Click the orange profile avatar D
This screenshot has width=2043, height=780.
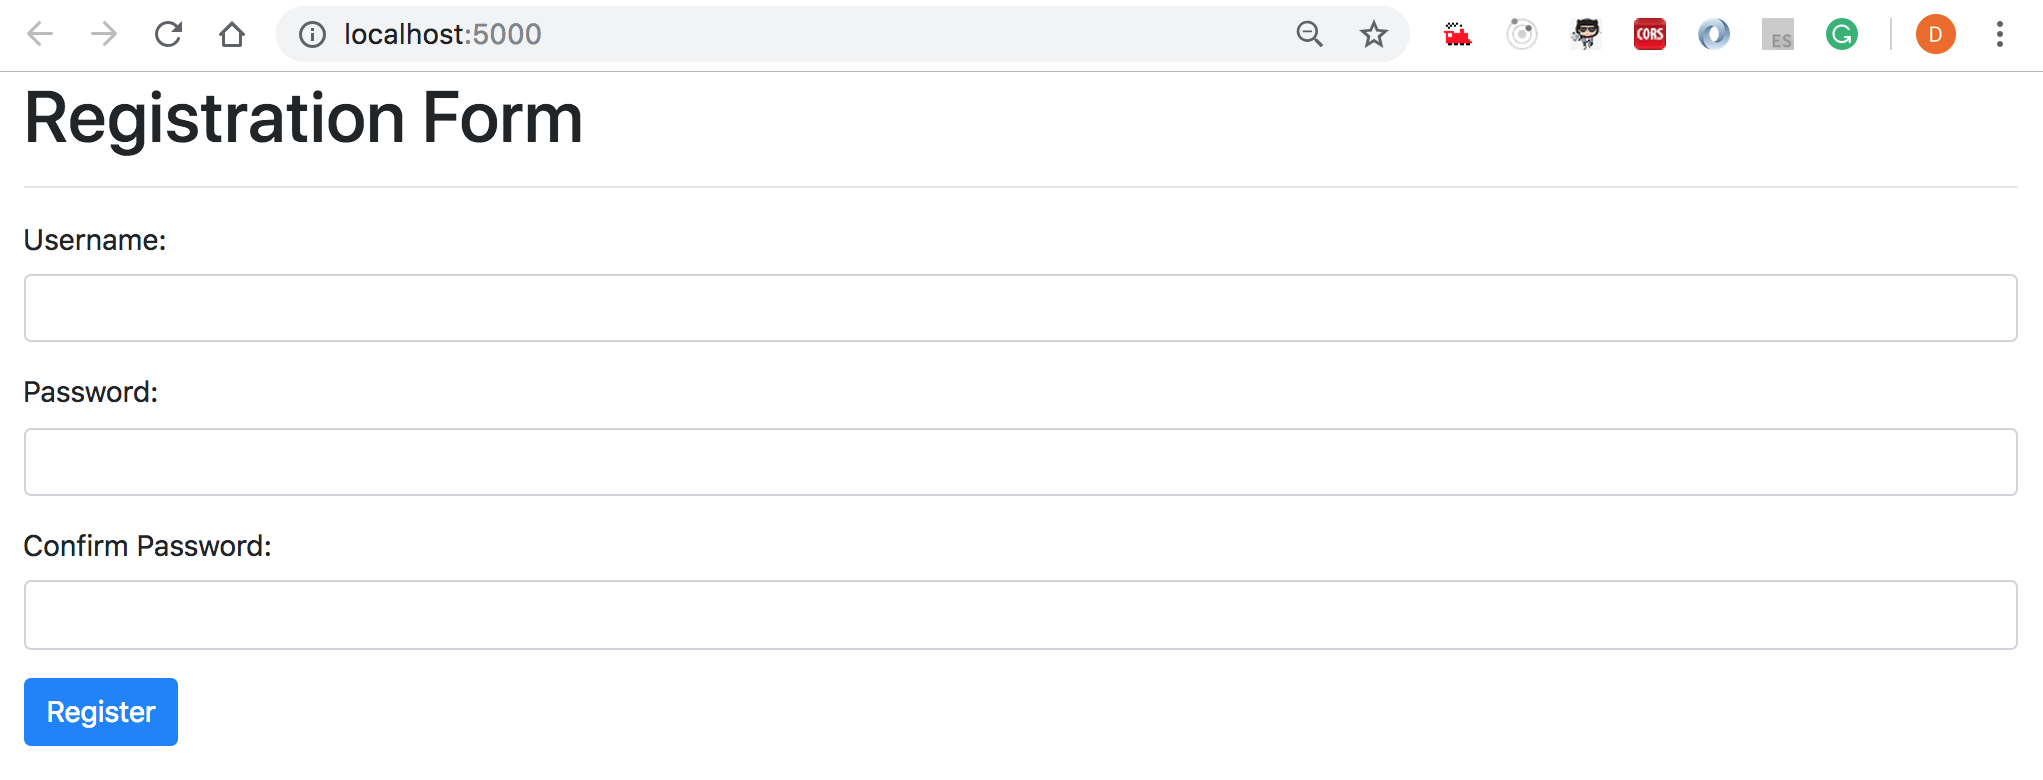[x=1934, y=34]
